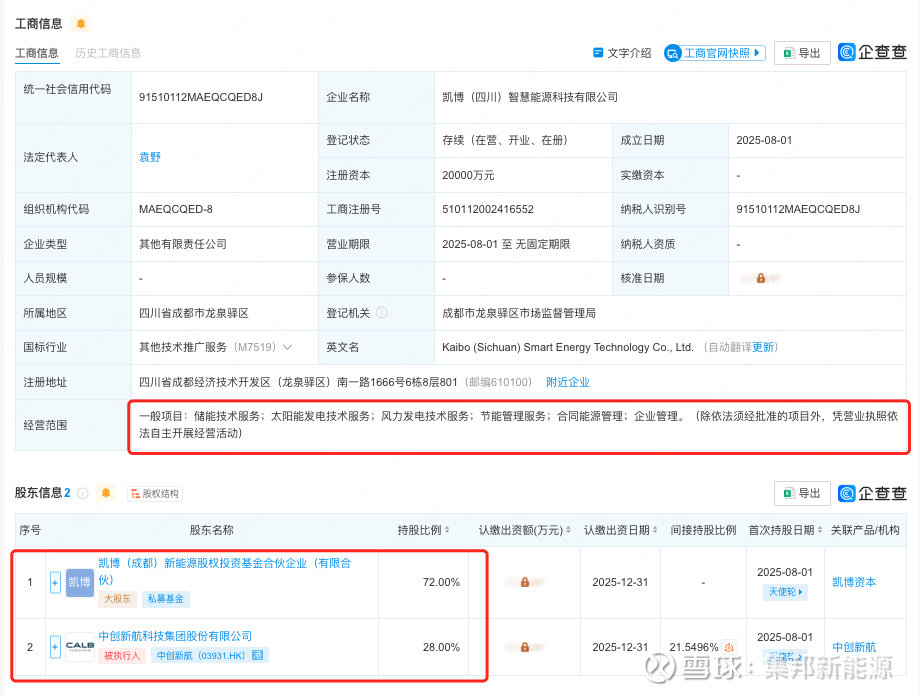920x696 pixels.
Task: Select company name 凯博（四川）智慧能源科技有限公司
Action: pos(530,97)
